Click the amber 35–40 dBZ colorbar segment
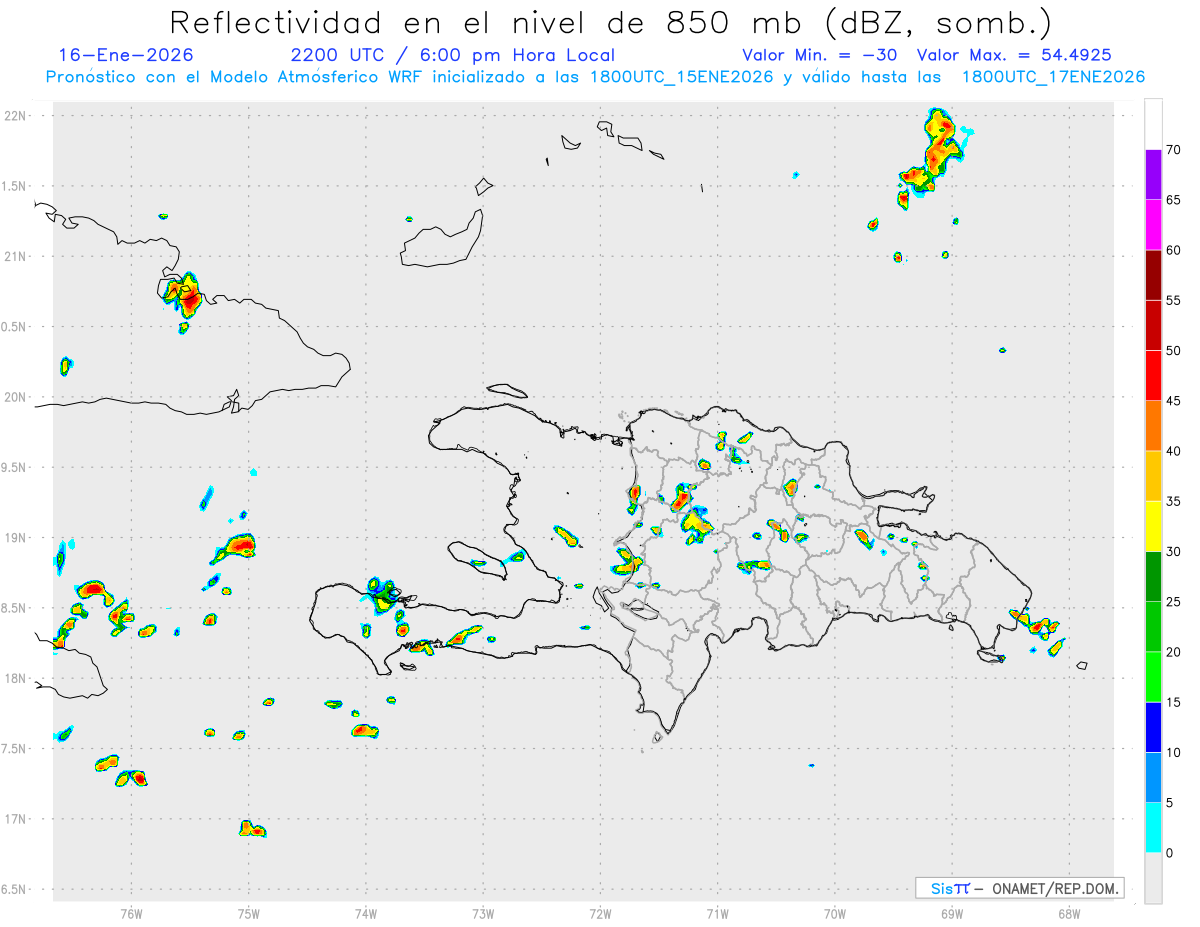The height and width of the screenshot is (927, 1200). (1154, 476)
